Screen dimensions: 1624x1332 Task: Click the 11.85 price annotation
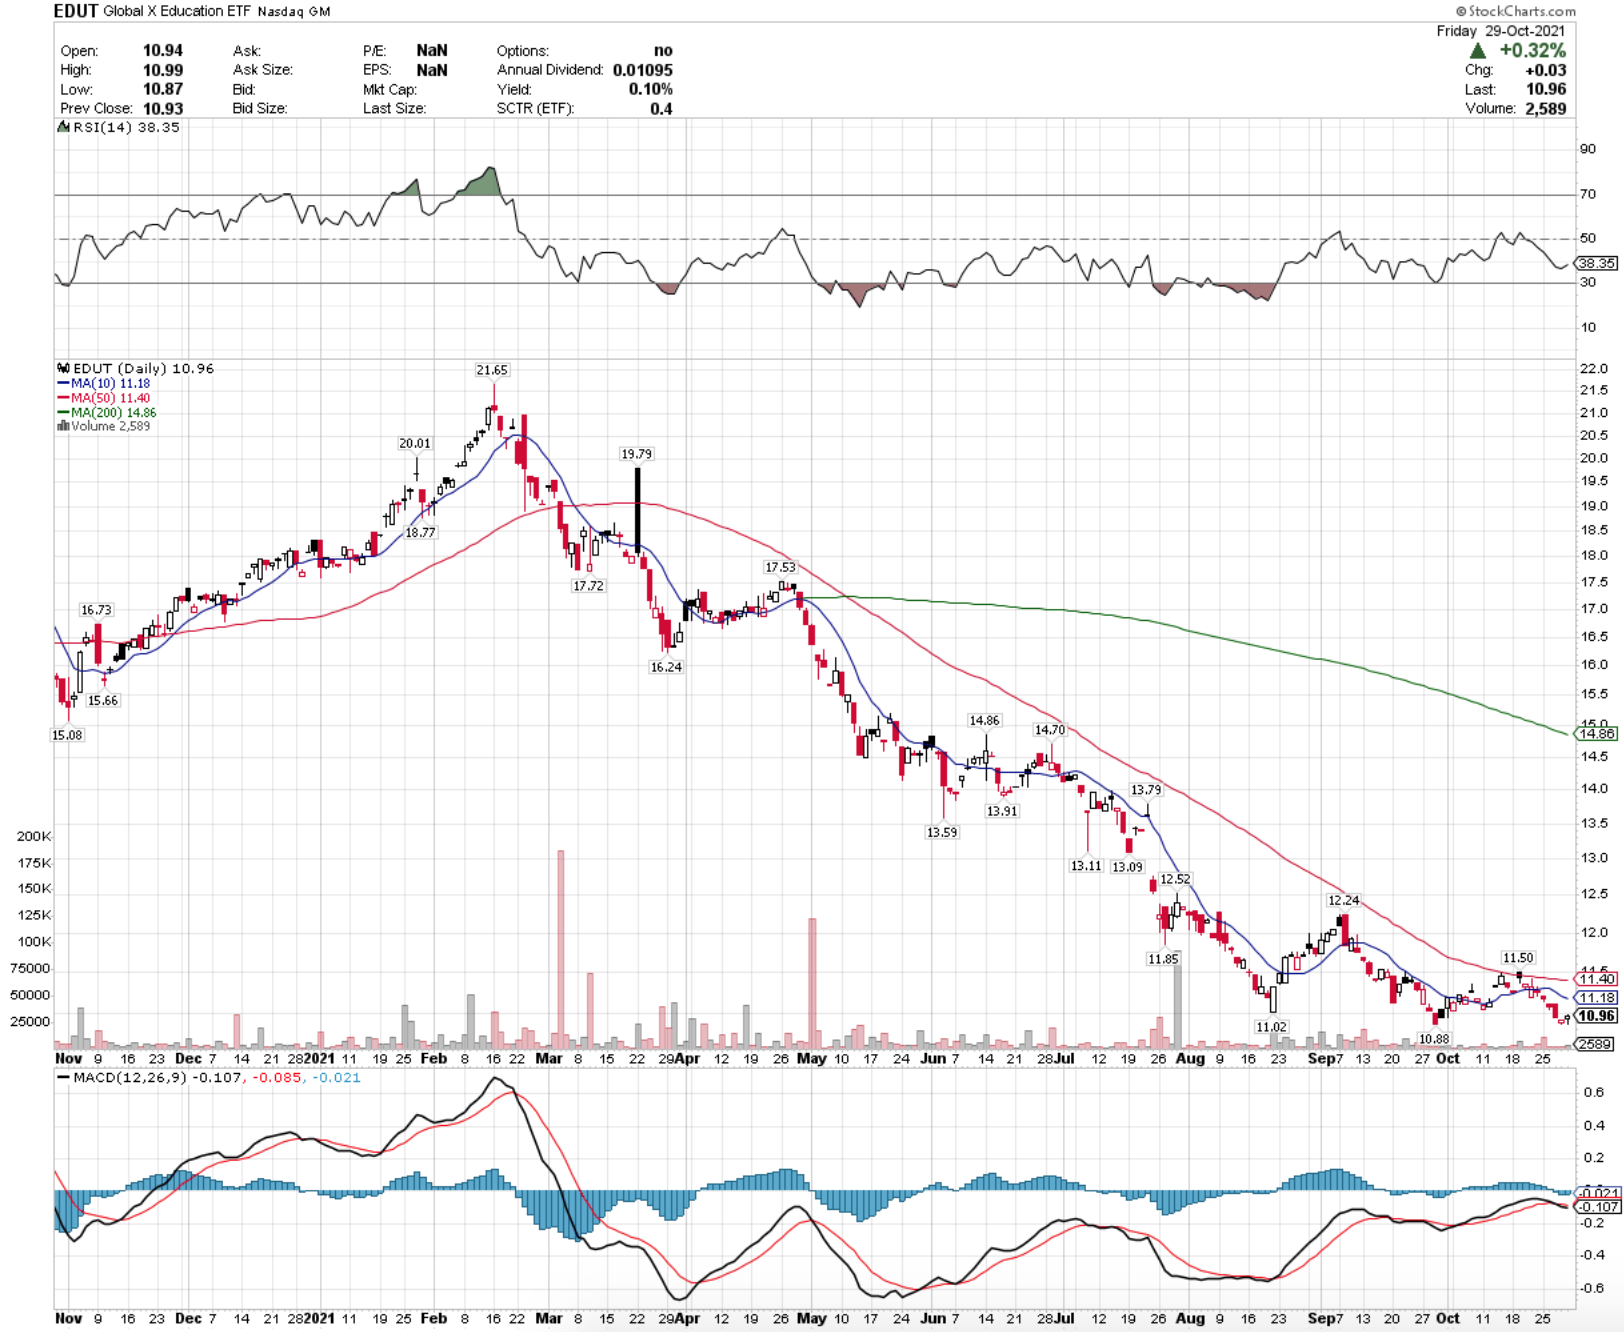(1163, 959)
